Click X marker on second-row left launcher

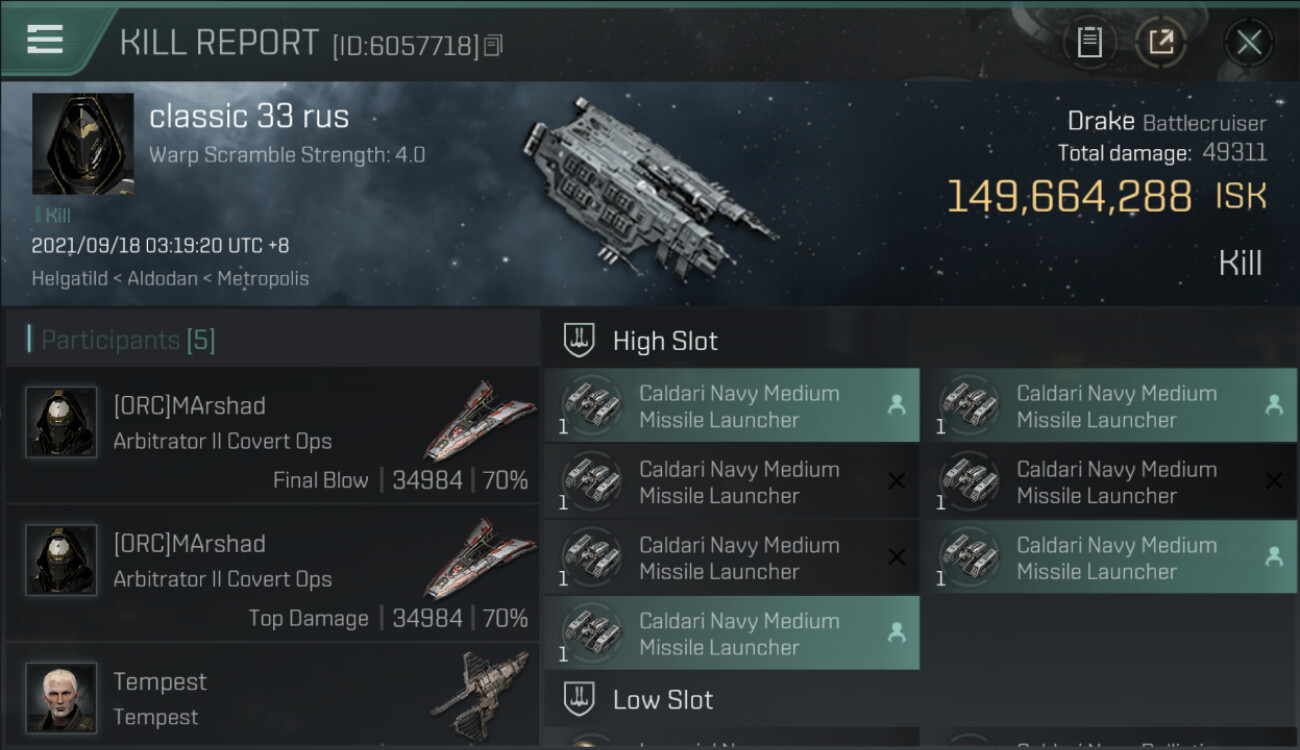click(x=896, y=481)
